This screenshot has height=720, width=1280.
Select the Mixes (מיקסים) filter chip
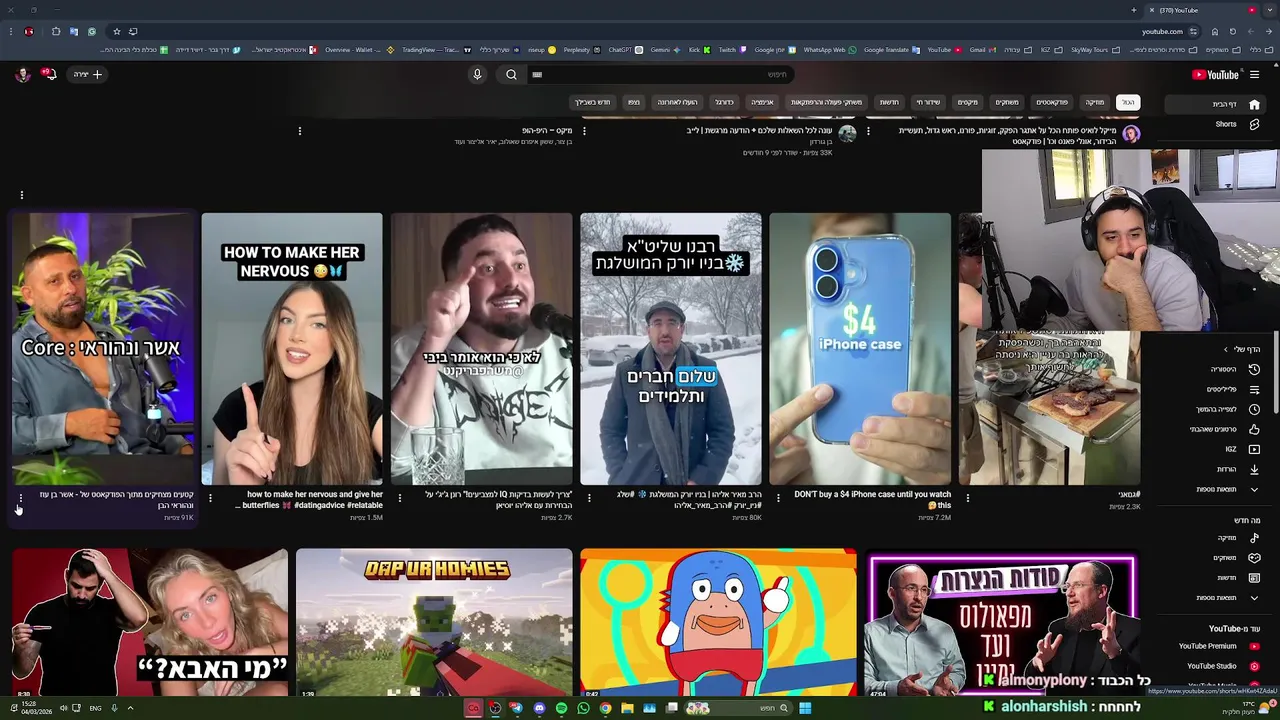[x=968, y=102]
